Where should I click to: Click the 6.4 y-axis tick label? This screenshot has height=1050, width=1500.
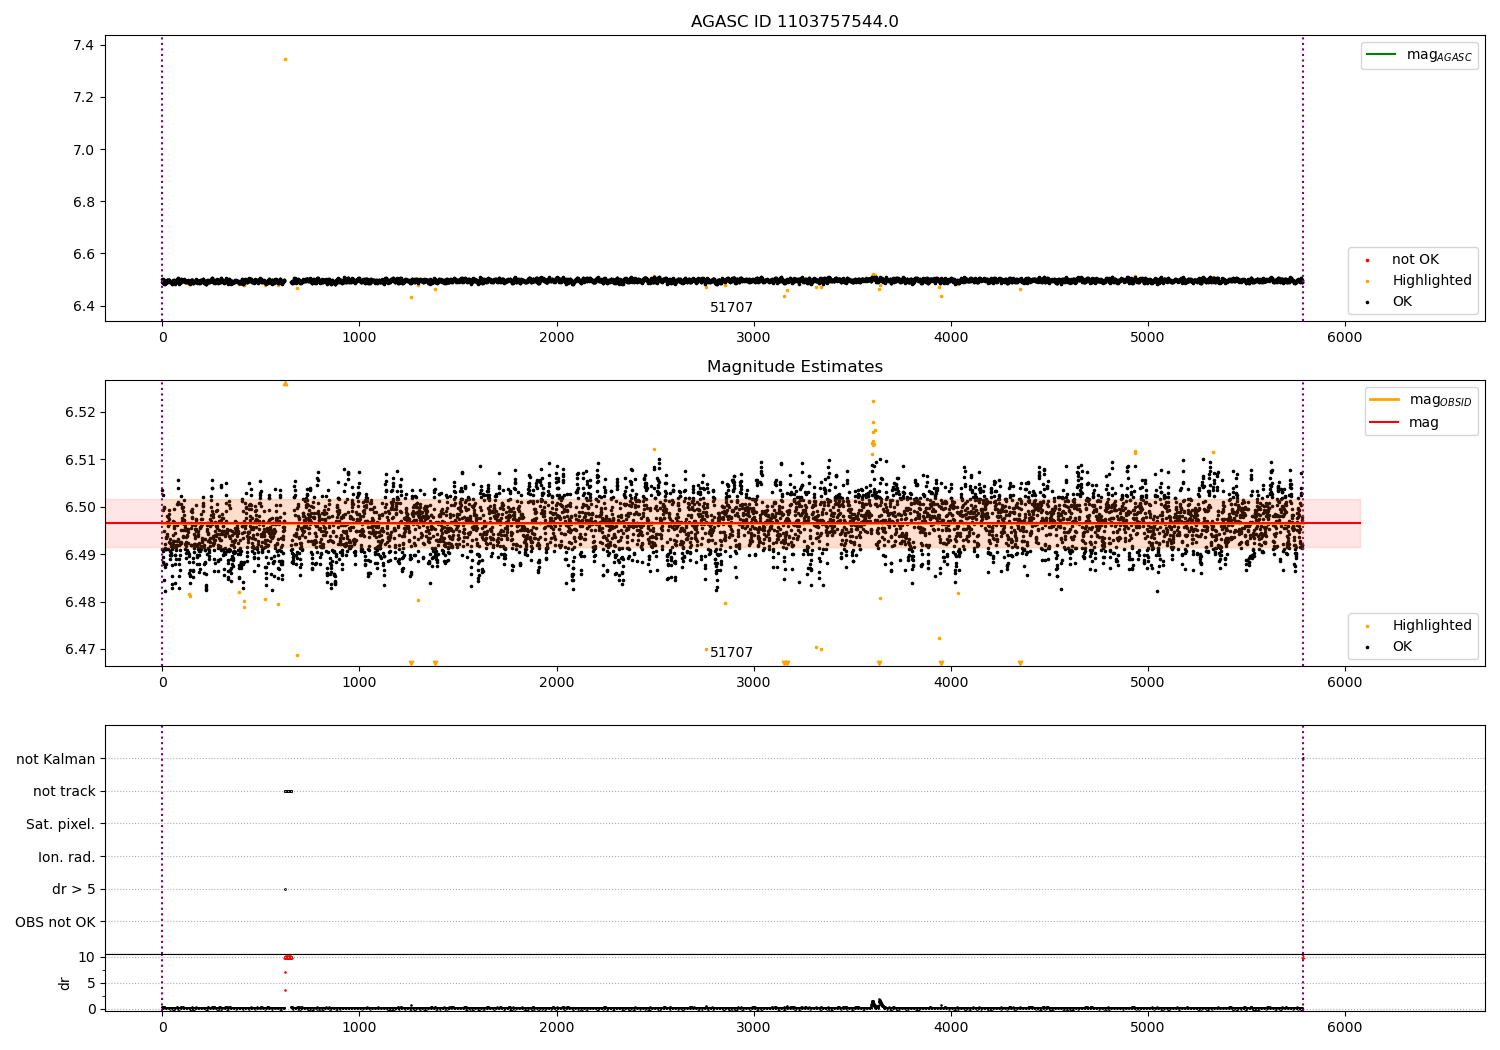tap(83, 306)
